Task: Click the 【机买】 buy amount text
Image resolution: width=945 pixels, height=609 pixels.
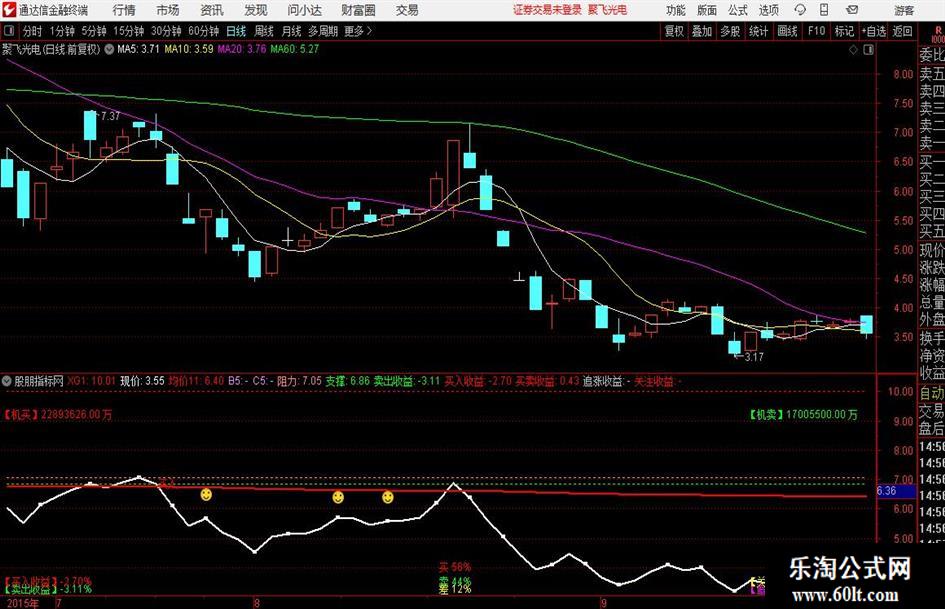Action: point(58,415)
